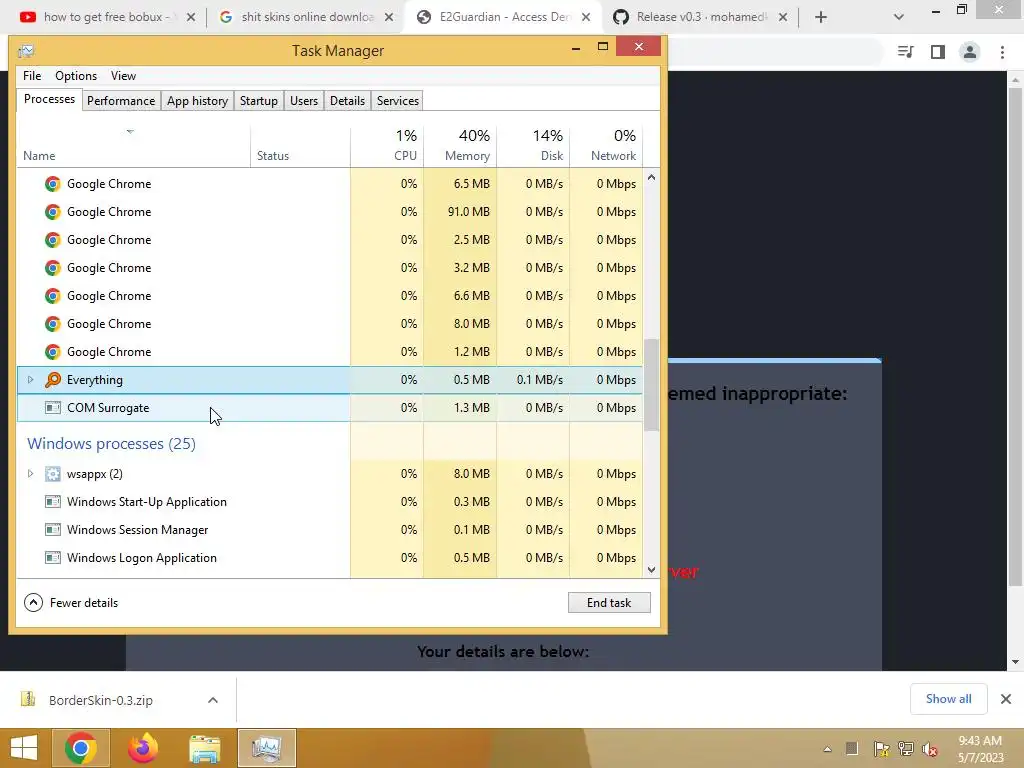Close the YouTube bobux tab

(191, 17)
